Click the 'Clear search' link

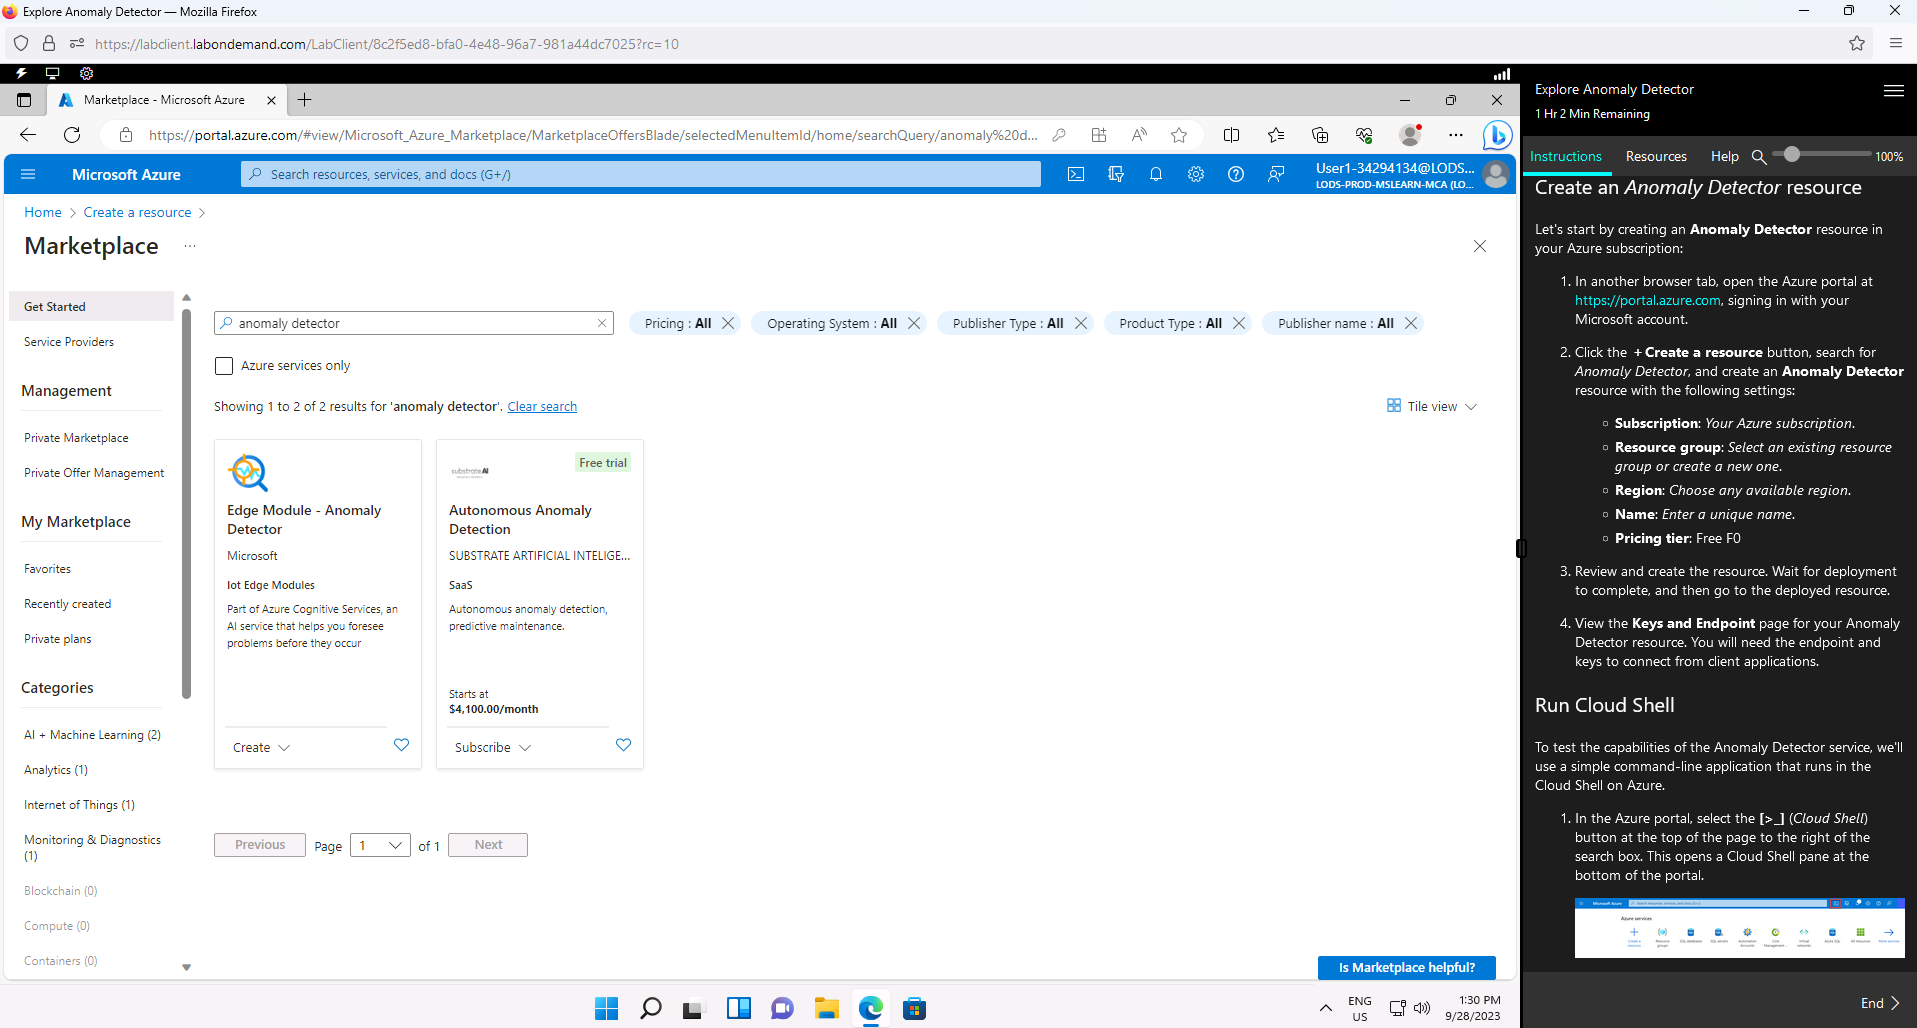point(542,406)
